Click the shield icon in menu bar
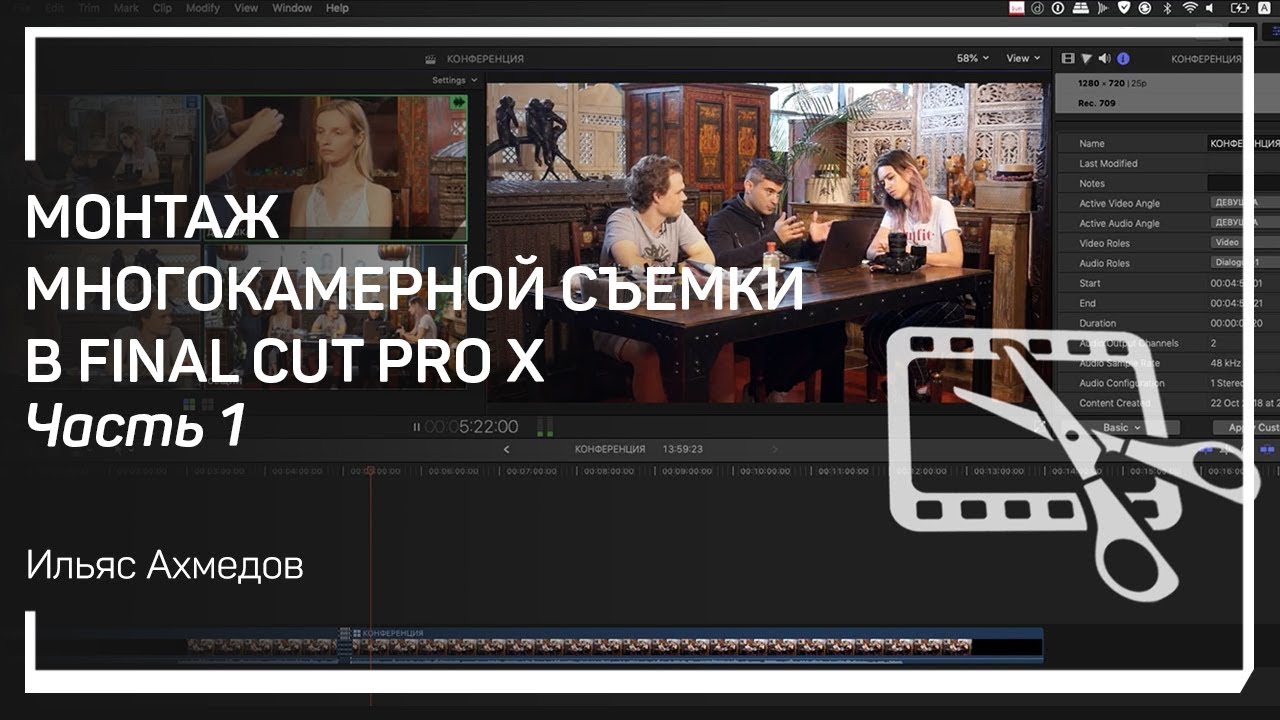 [x=1122, y=8]
